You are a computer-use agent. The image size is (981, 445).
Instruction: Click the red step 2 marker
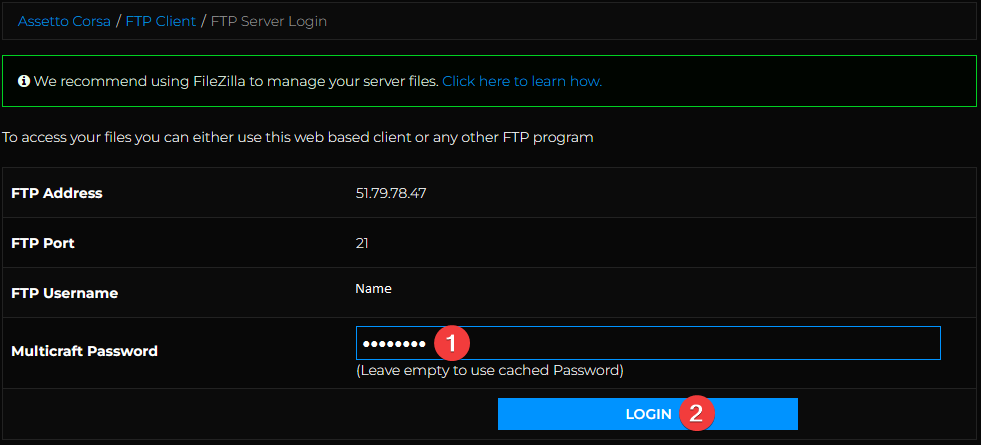(695, 413)
